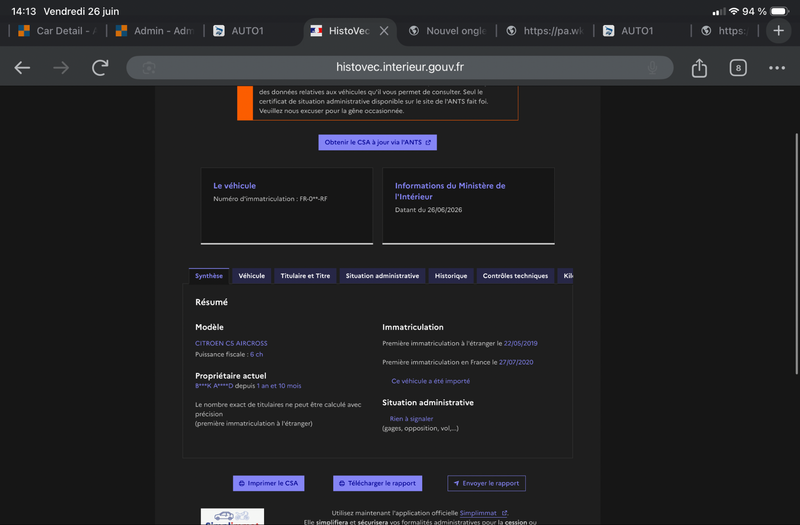
Task: Click the forward navigation arrow
Action: pyautogui.click(x=61, y=67)
